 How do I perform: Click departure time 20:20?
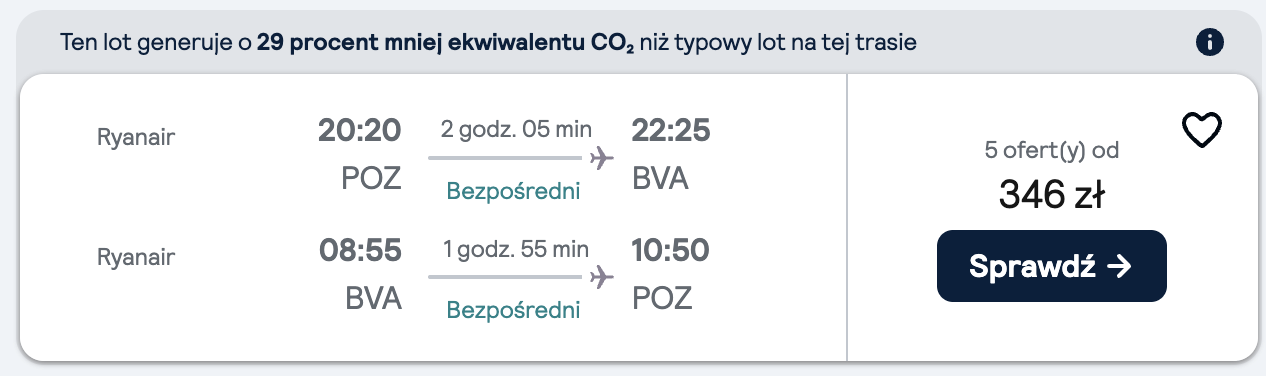pyautogui.click(x=360, y=130)
